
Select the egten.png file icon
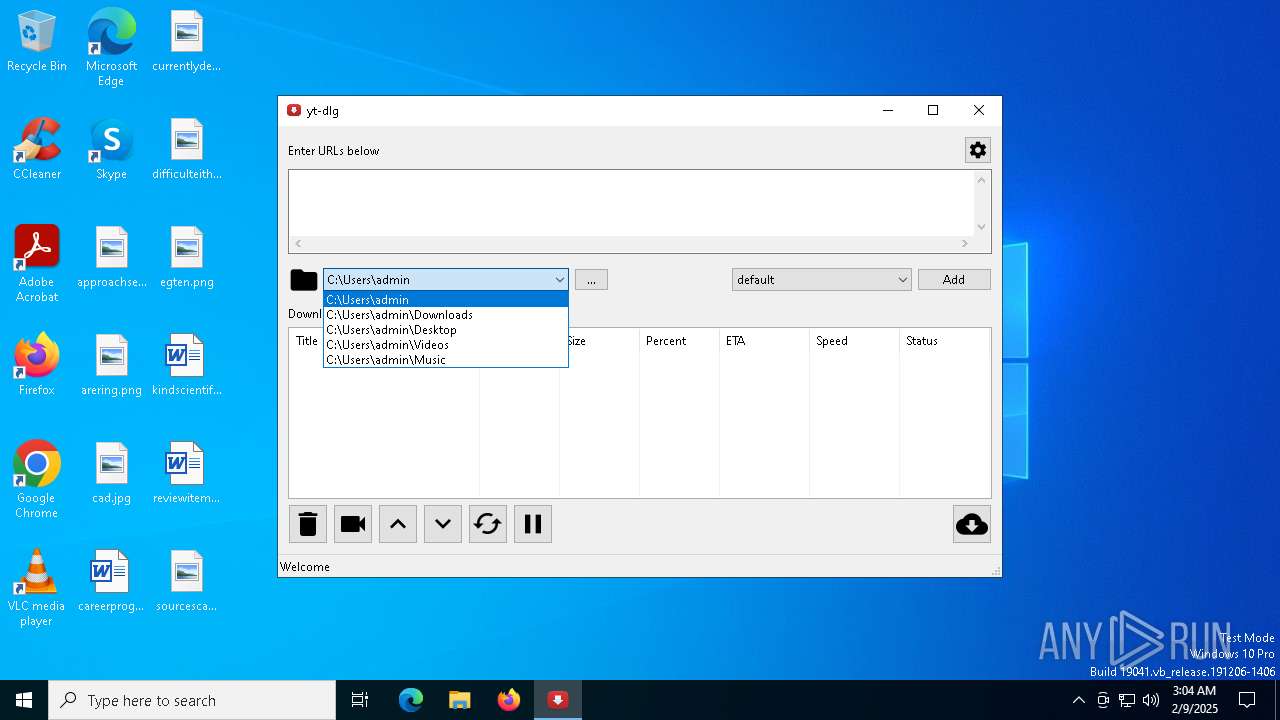[x=187, y=257]
